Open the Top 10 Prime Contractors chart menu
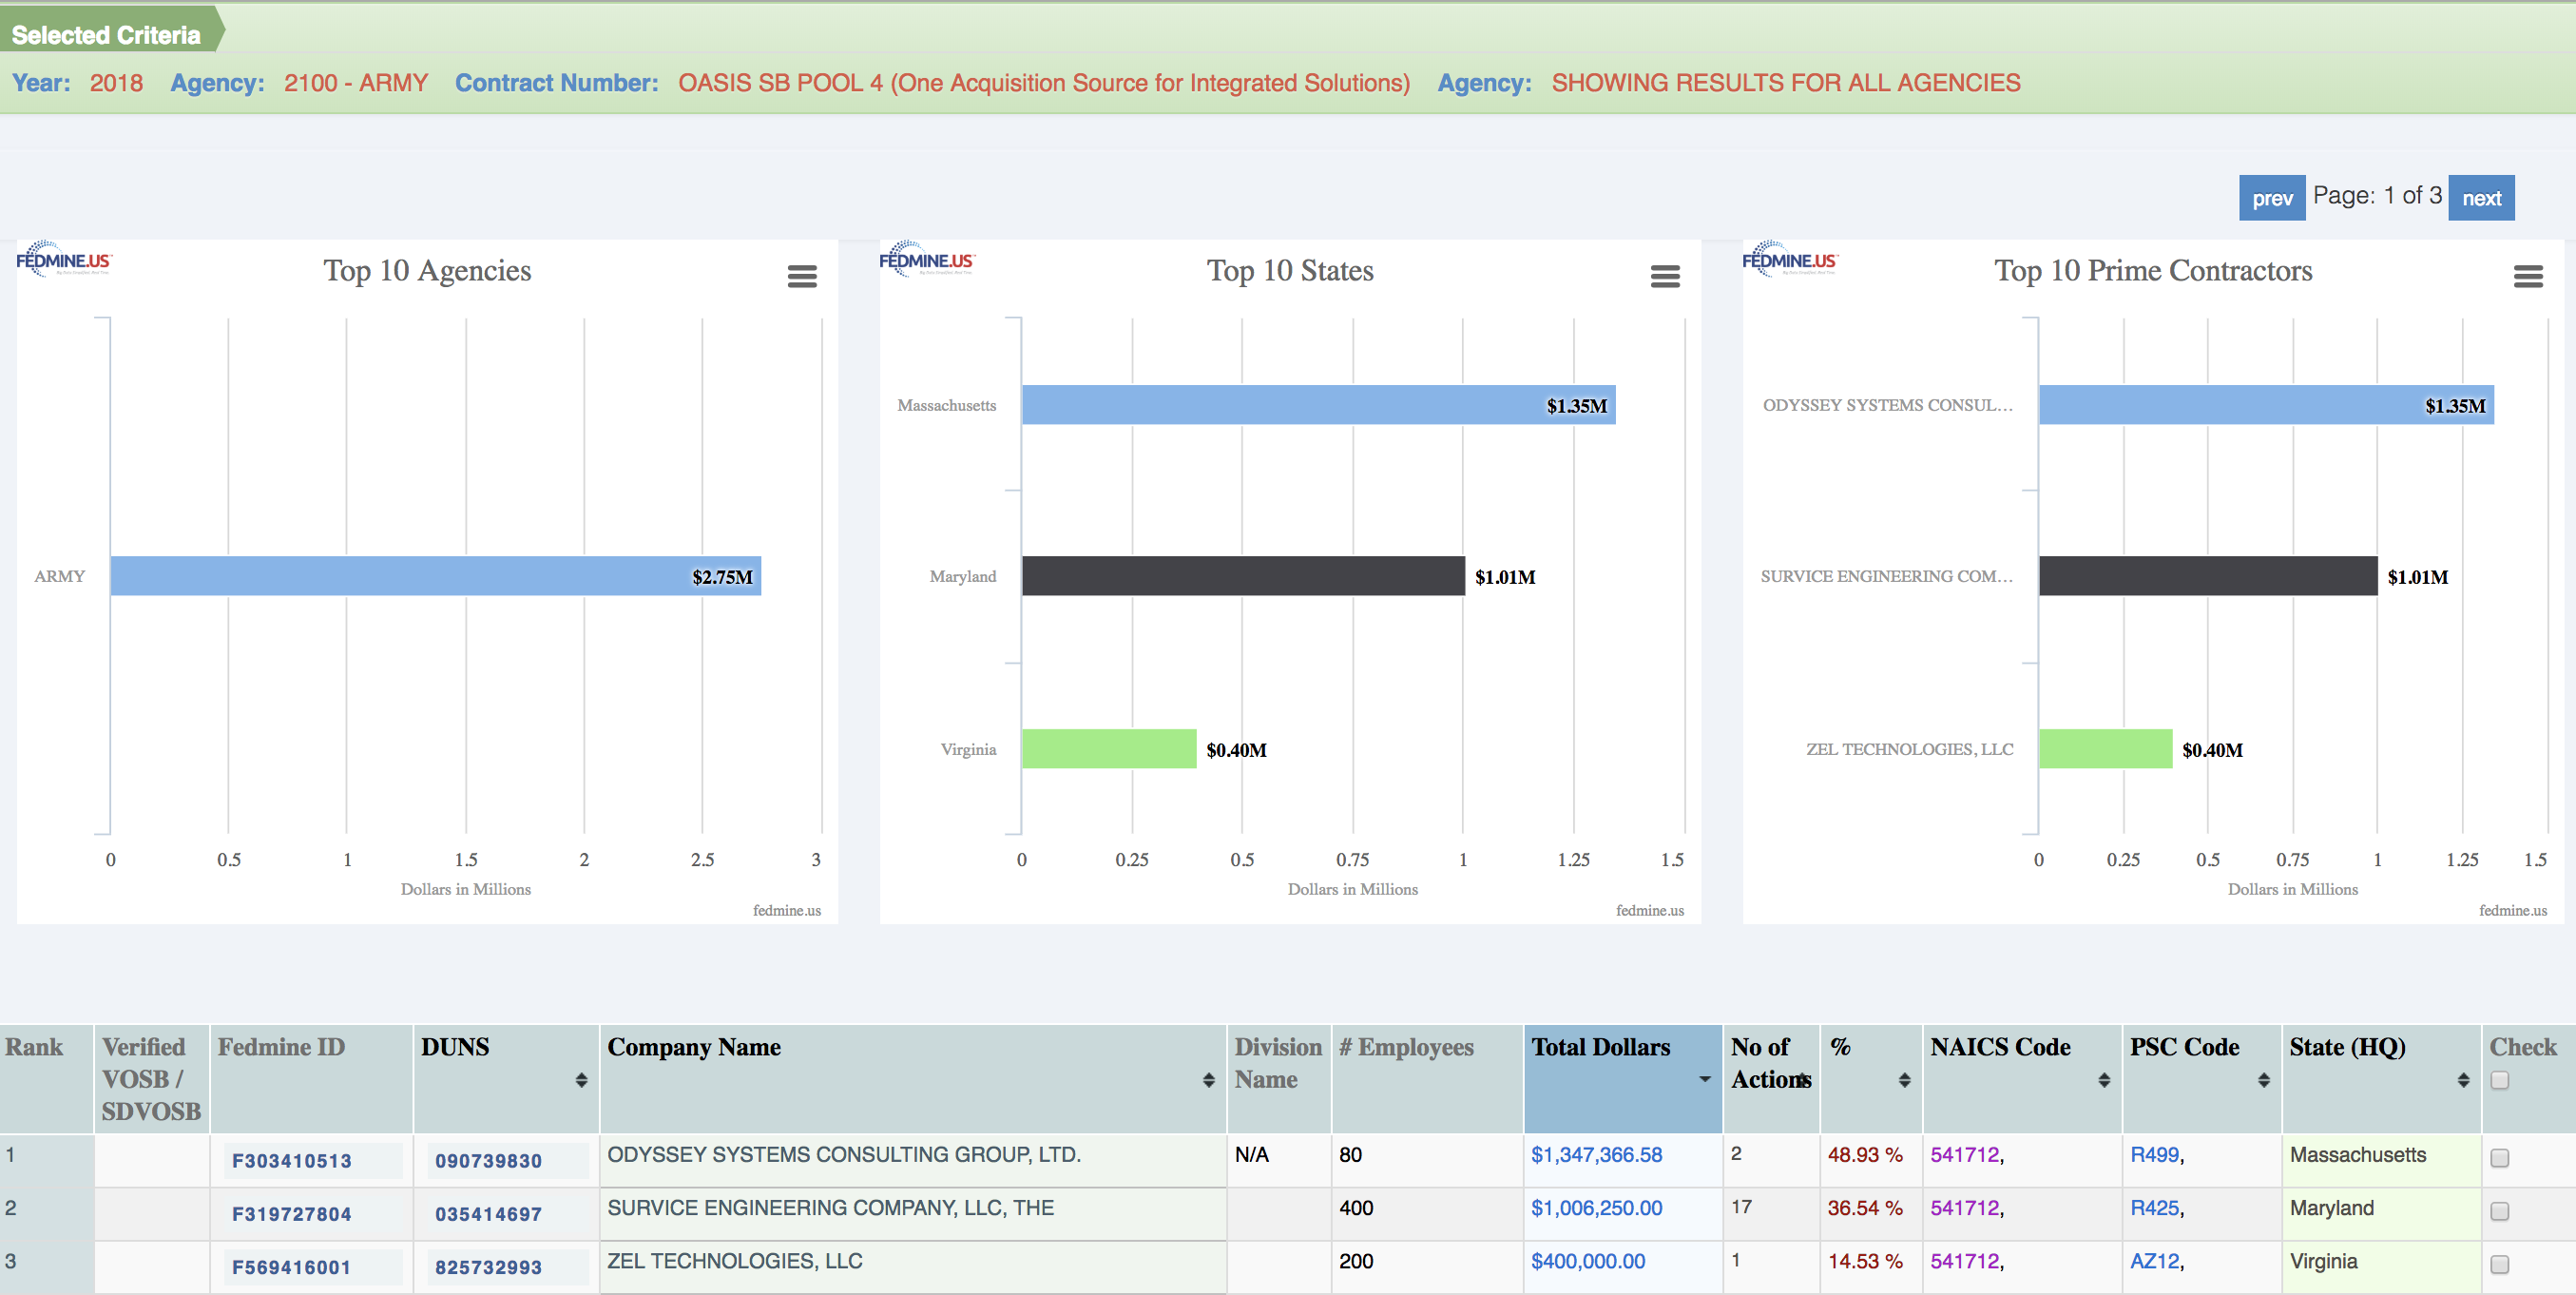Image resolution: width=2576 pixels, height=1295 pixels. [2528, 276]
